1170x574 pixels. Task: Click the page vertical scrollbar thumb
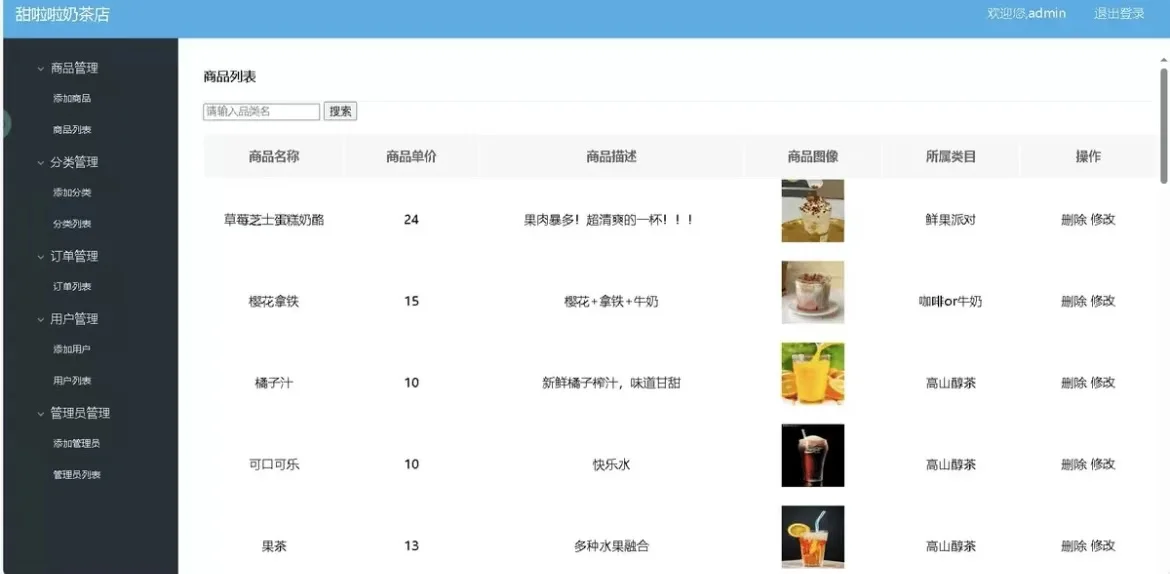point(1163,125)
